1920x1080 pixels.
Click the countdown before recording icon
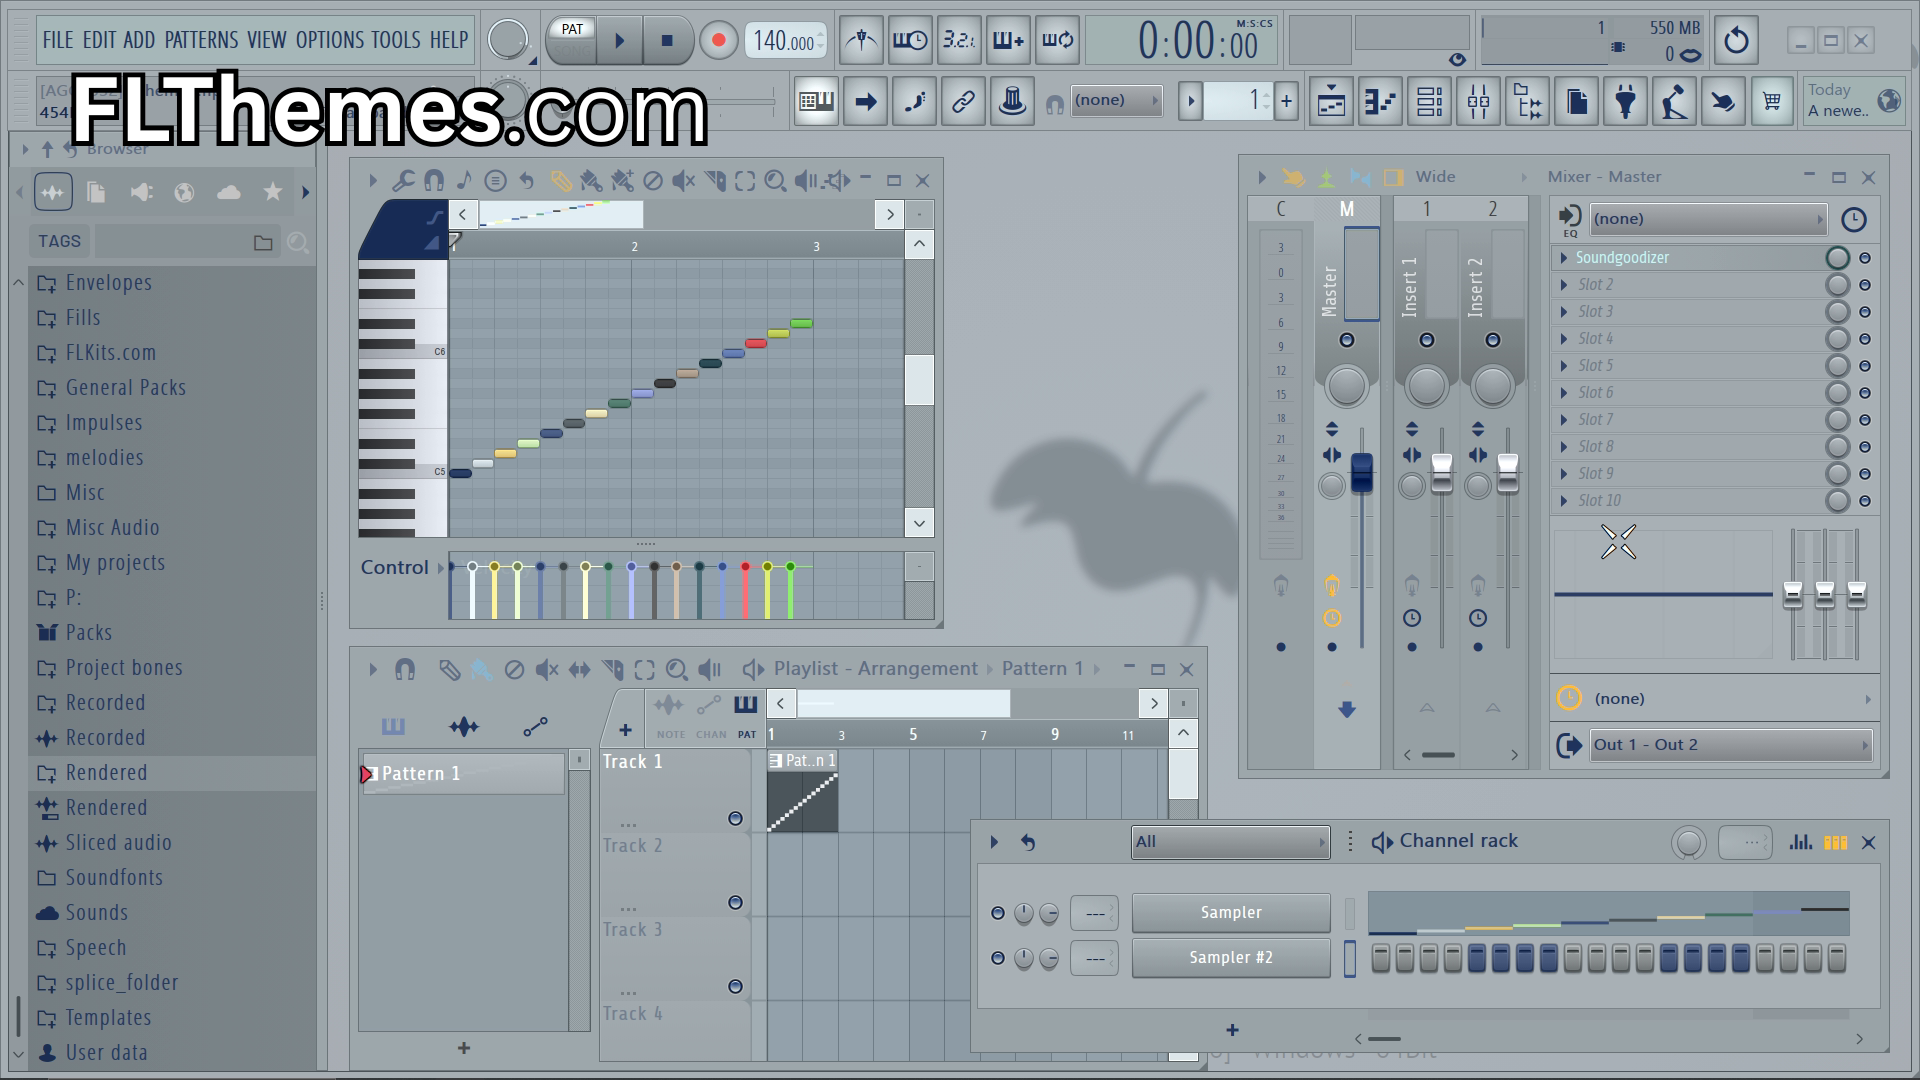959,40
